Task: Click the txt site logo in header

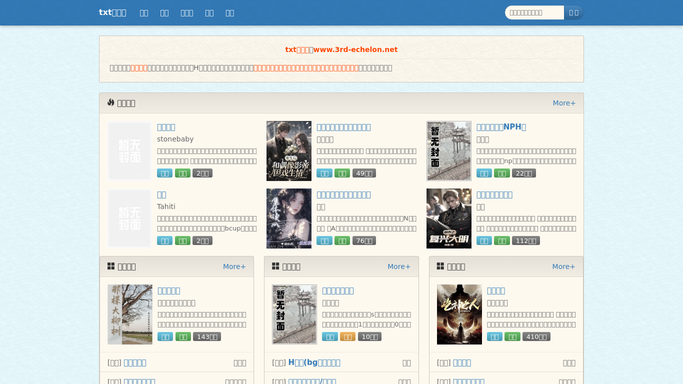Action: (112, 13)
